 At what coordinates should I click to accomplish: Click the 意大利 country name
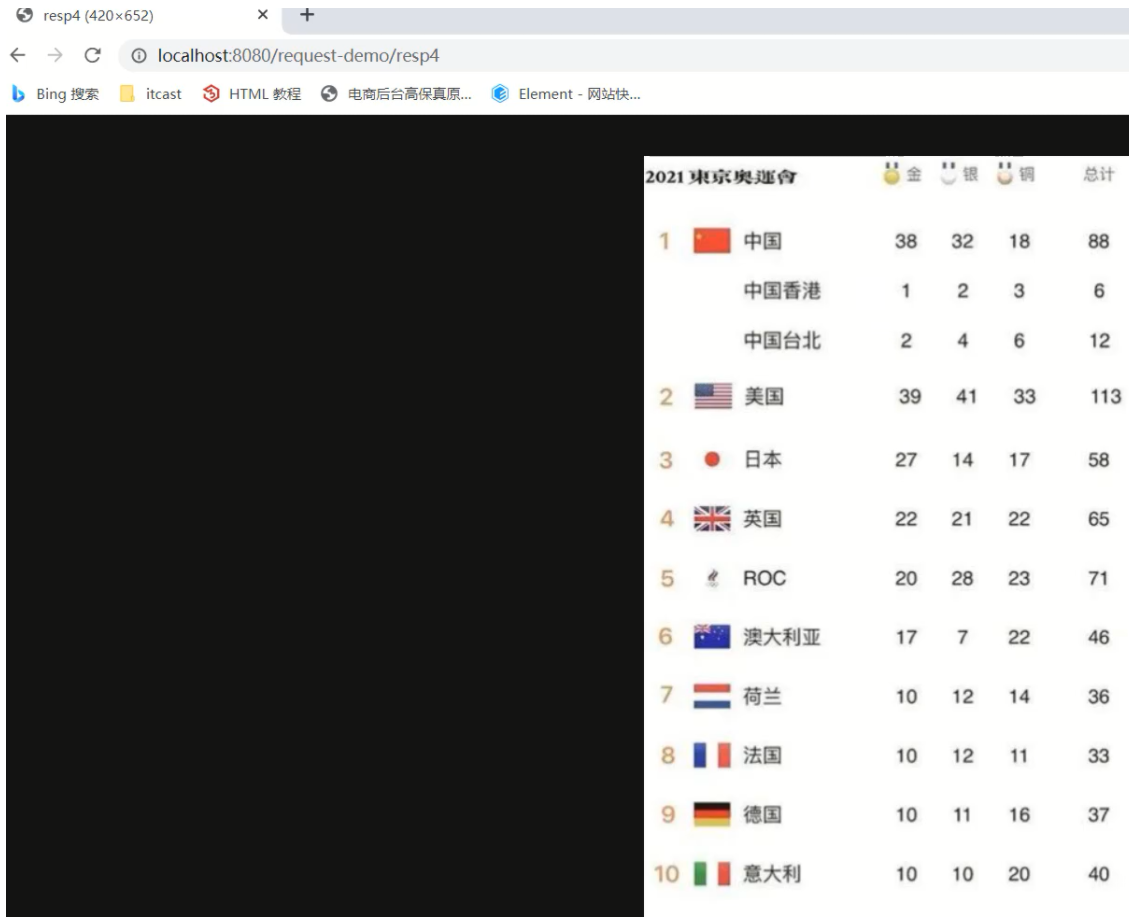pyautogui.click(x=772, y=874)
